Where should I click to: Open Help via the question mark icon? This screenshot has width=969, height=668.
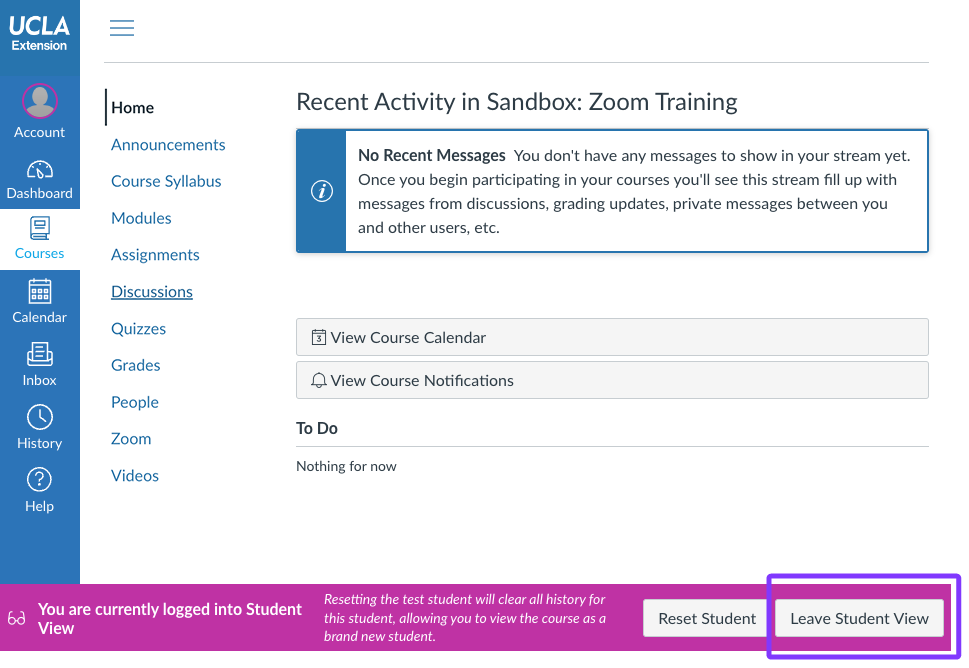tap(40, 480)
